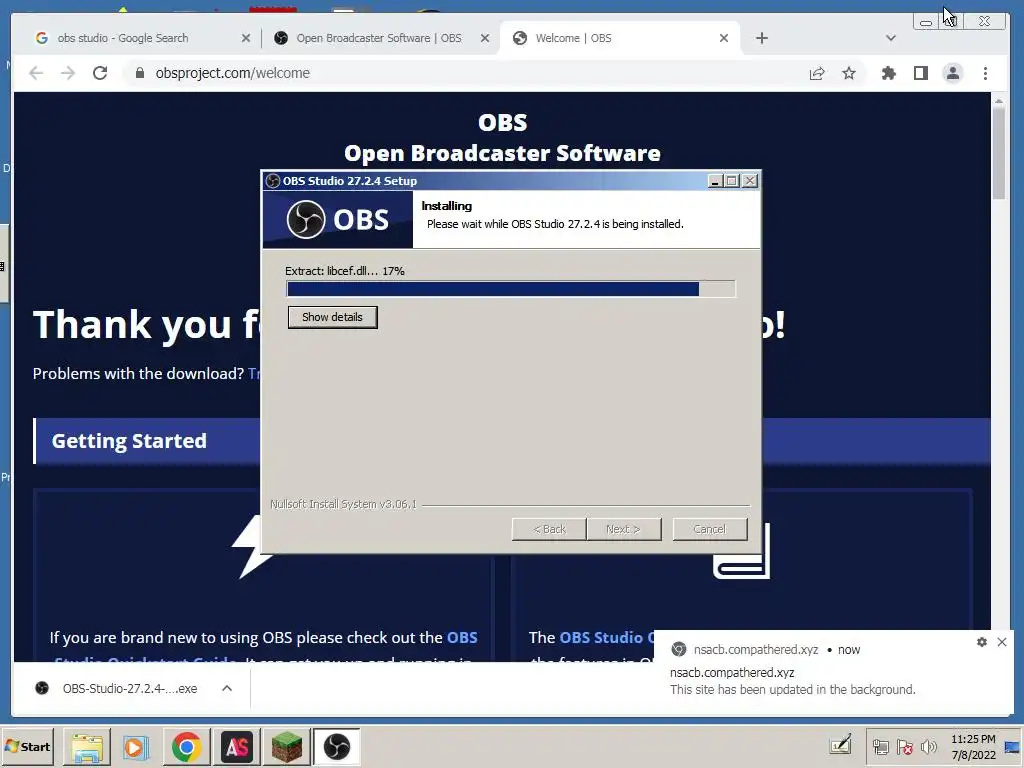Click the page vertical scrollbar thumb

point(999,152)
